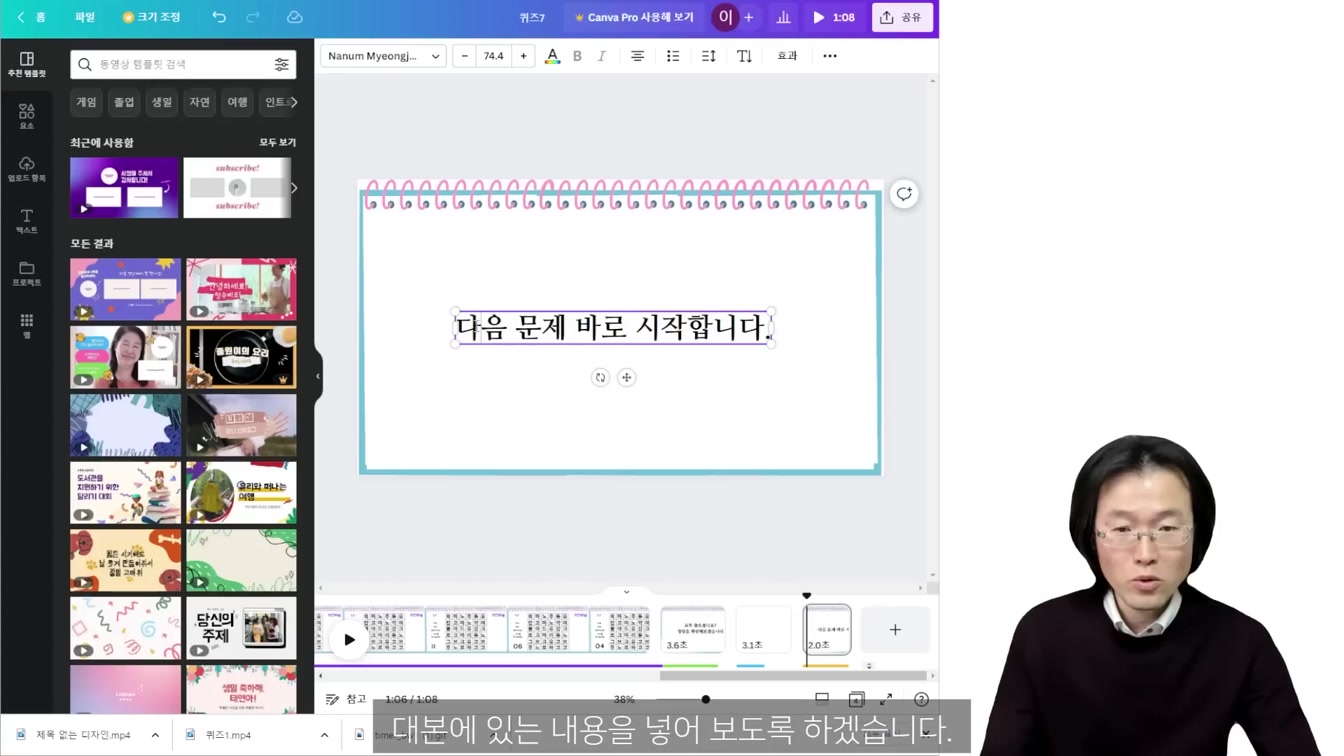Open the subscribe! recently used template
The width and height of the screenshot is (1344, 756).
(237, 187)
